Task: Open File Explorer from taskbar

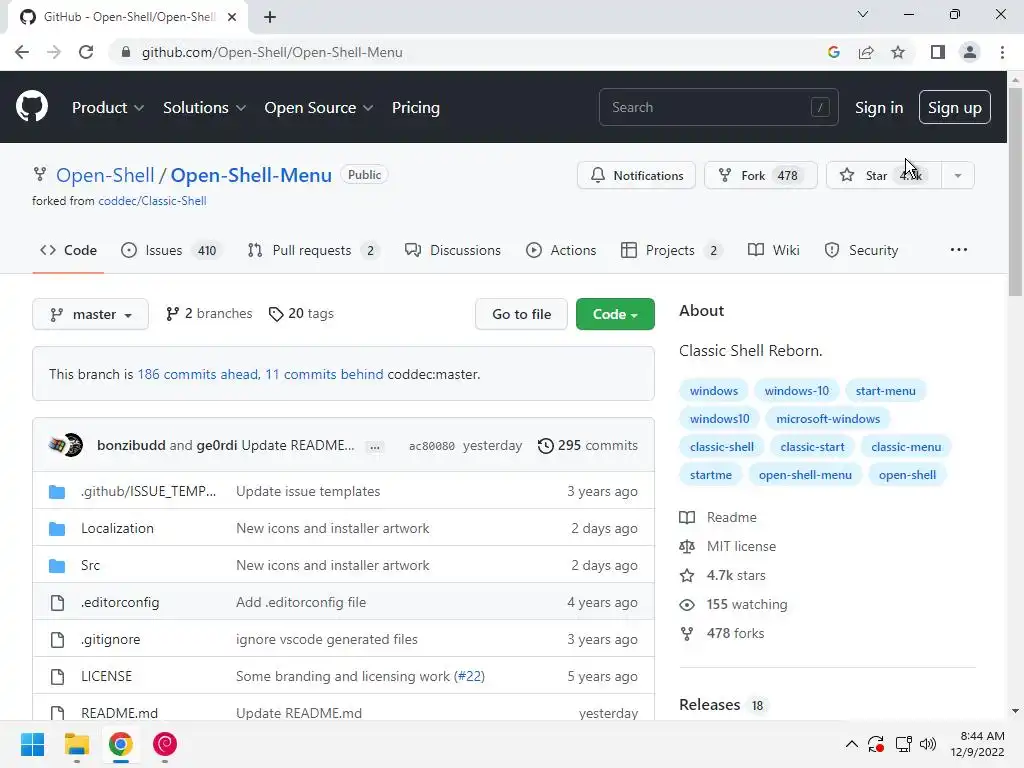Action: coord(76,744)
